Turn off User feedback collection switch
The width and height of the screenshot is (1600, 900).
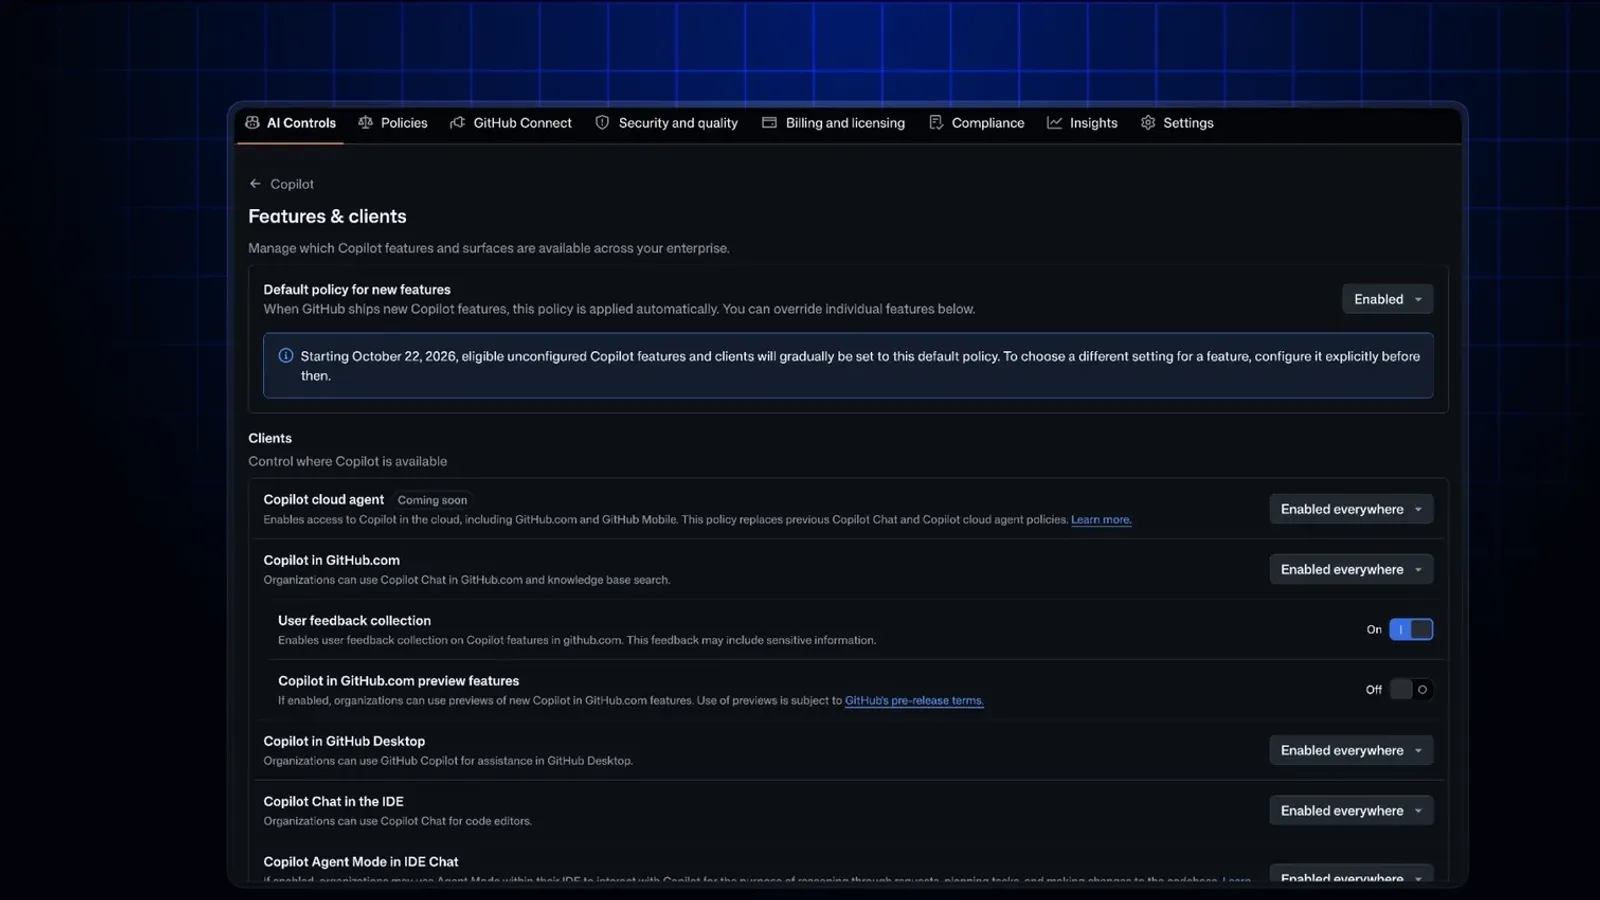[1411, 629]
